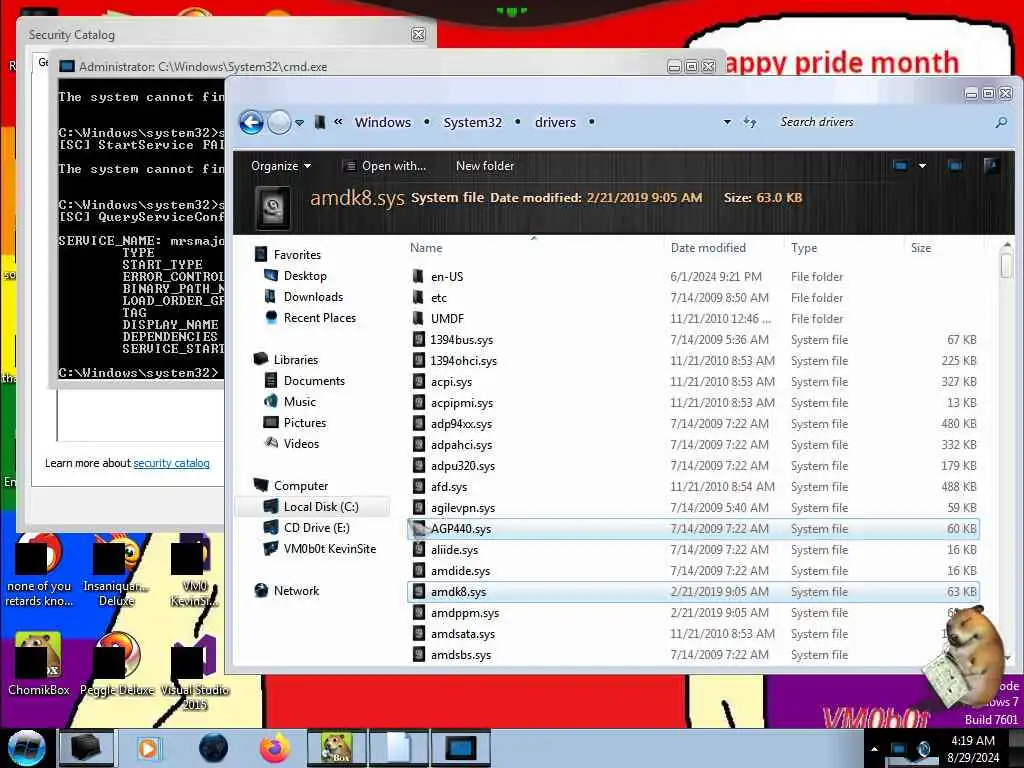
Task: Create a New folder from toolbar
Action: (485, 166)
